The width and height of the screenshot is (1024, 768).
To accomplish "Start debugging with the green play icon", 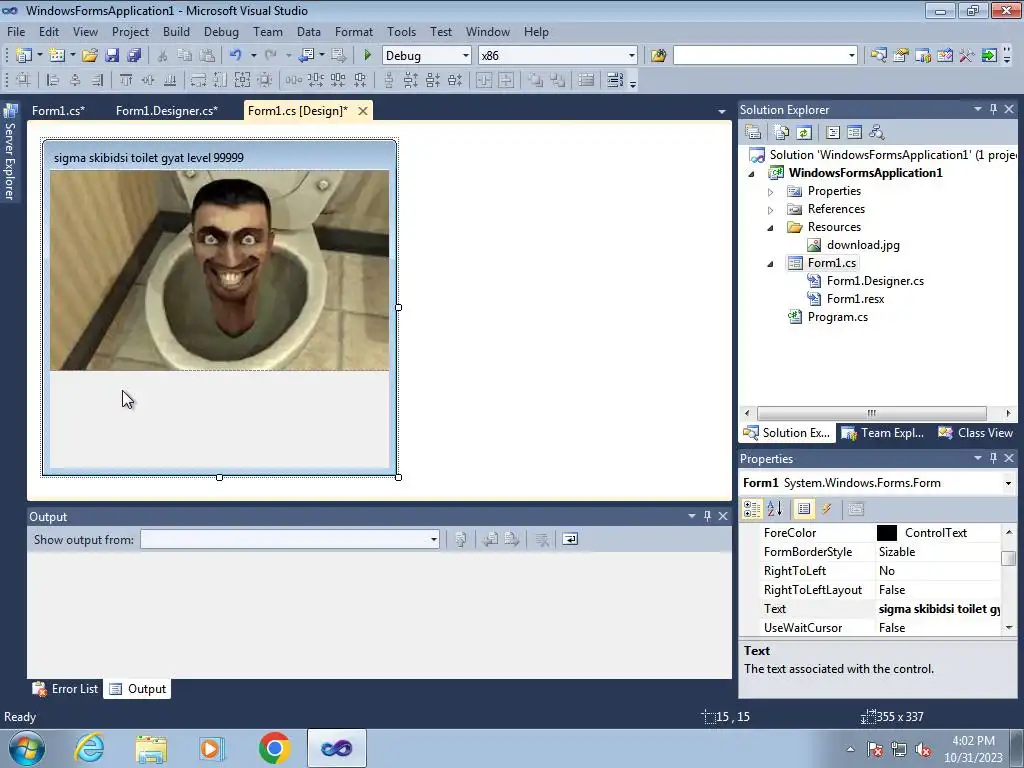I will click(367, 56).
